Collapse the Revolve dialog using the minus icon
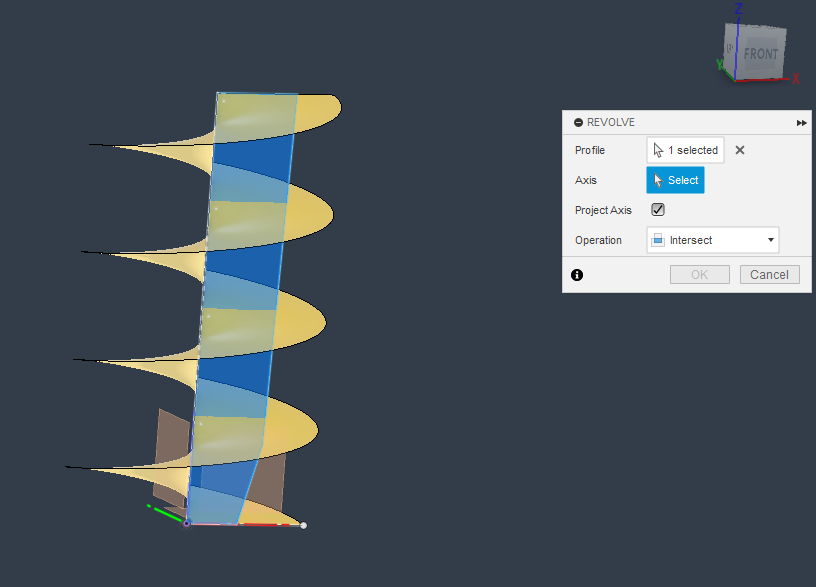This screenshot has width=816, height=587. 578,122
